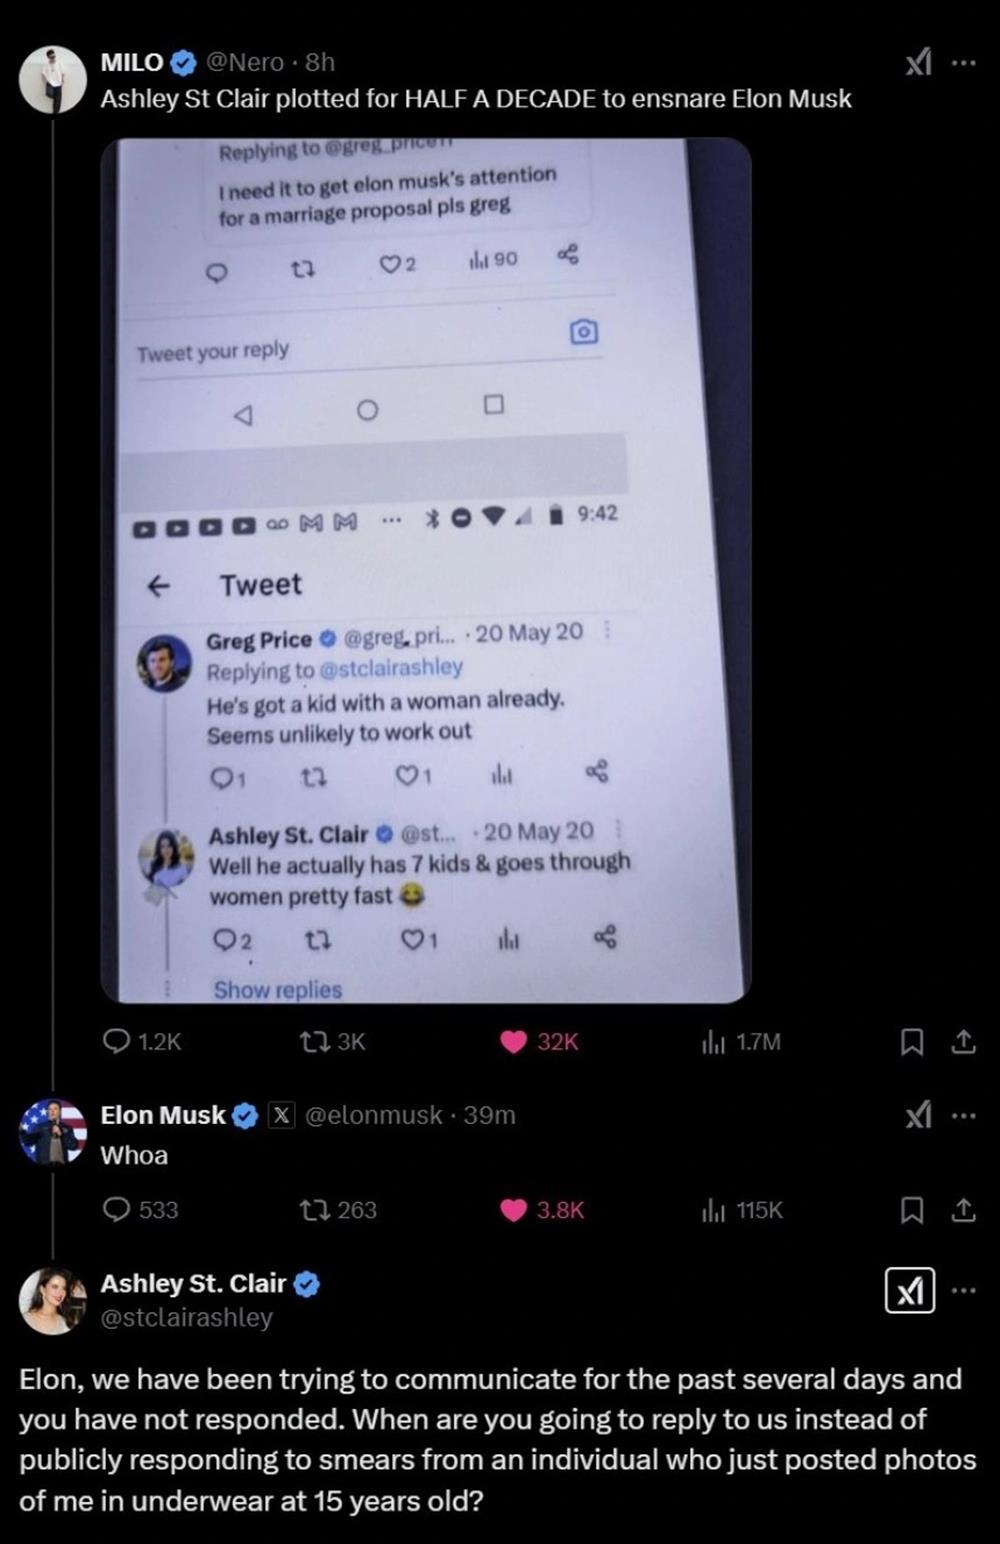Share MILO's post via share icon

[963, 1042]
